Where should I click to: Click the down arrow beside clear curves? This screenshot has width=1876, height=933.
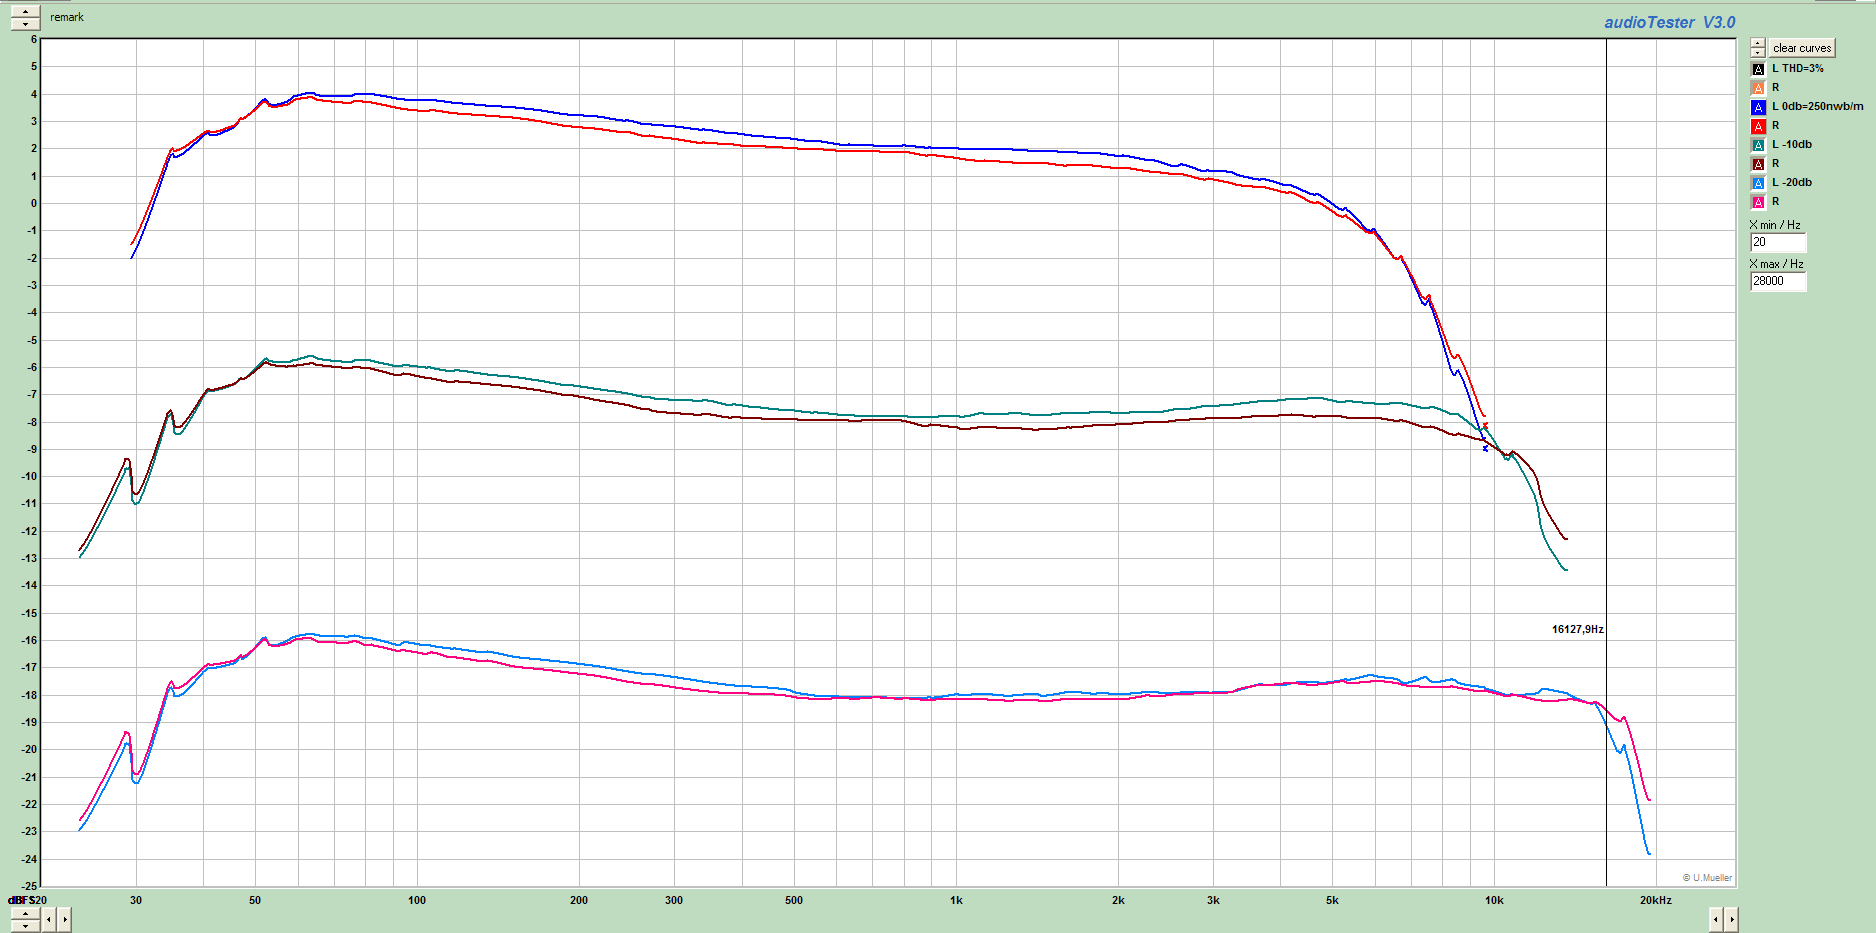point(1758,52)
